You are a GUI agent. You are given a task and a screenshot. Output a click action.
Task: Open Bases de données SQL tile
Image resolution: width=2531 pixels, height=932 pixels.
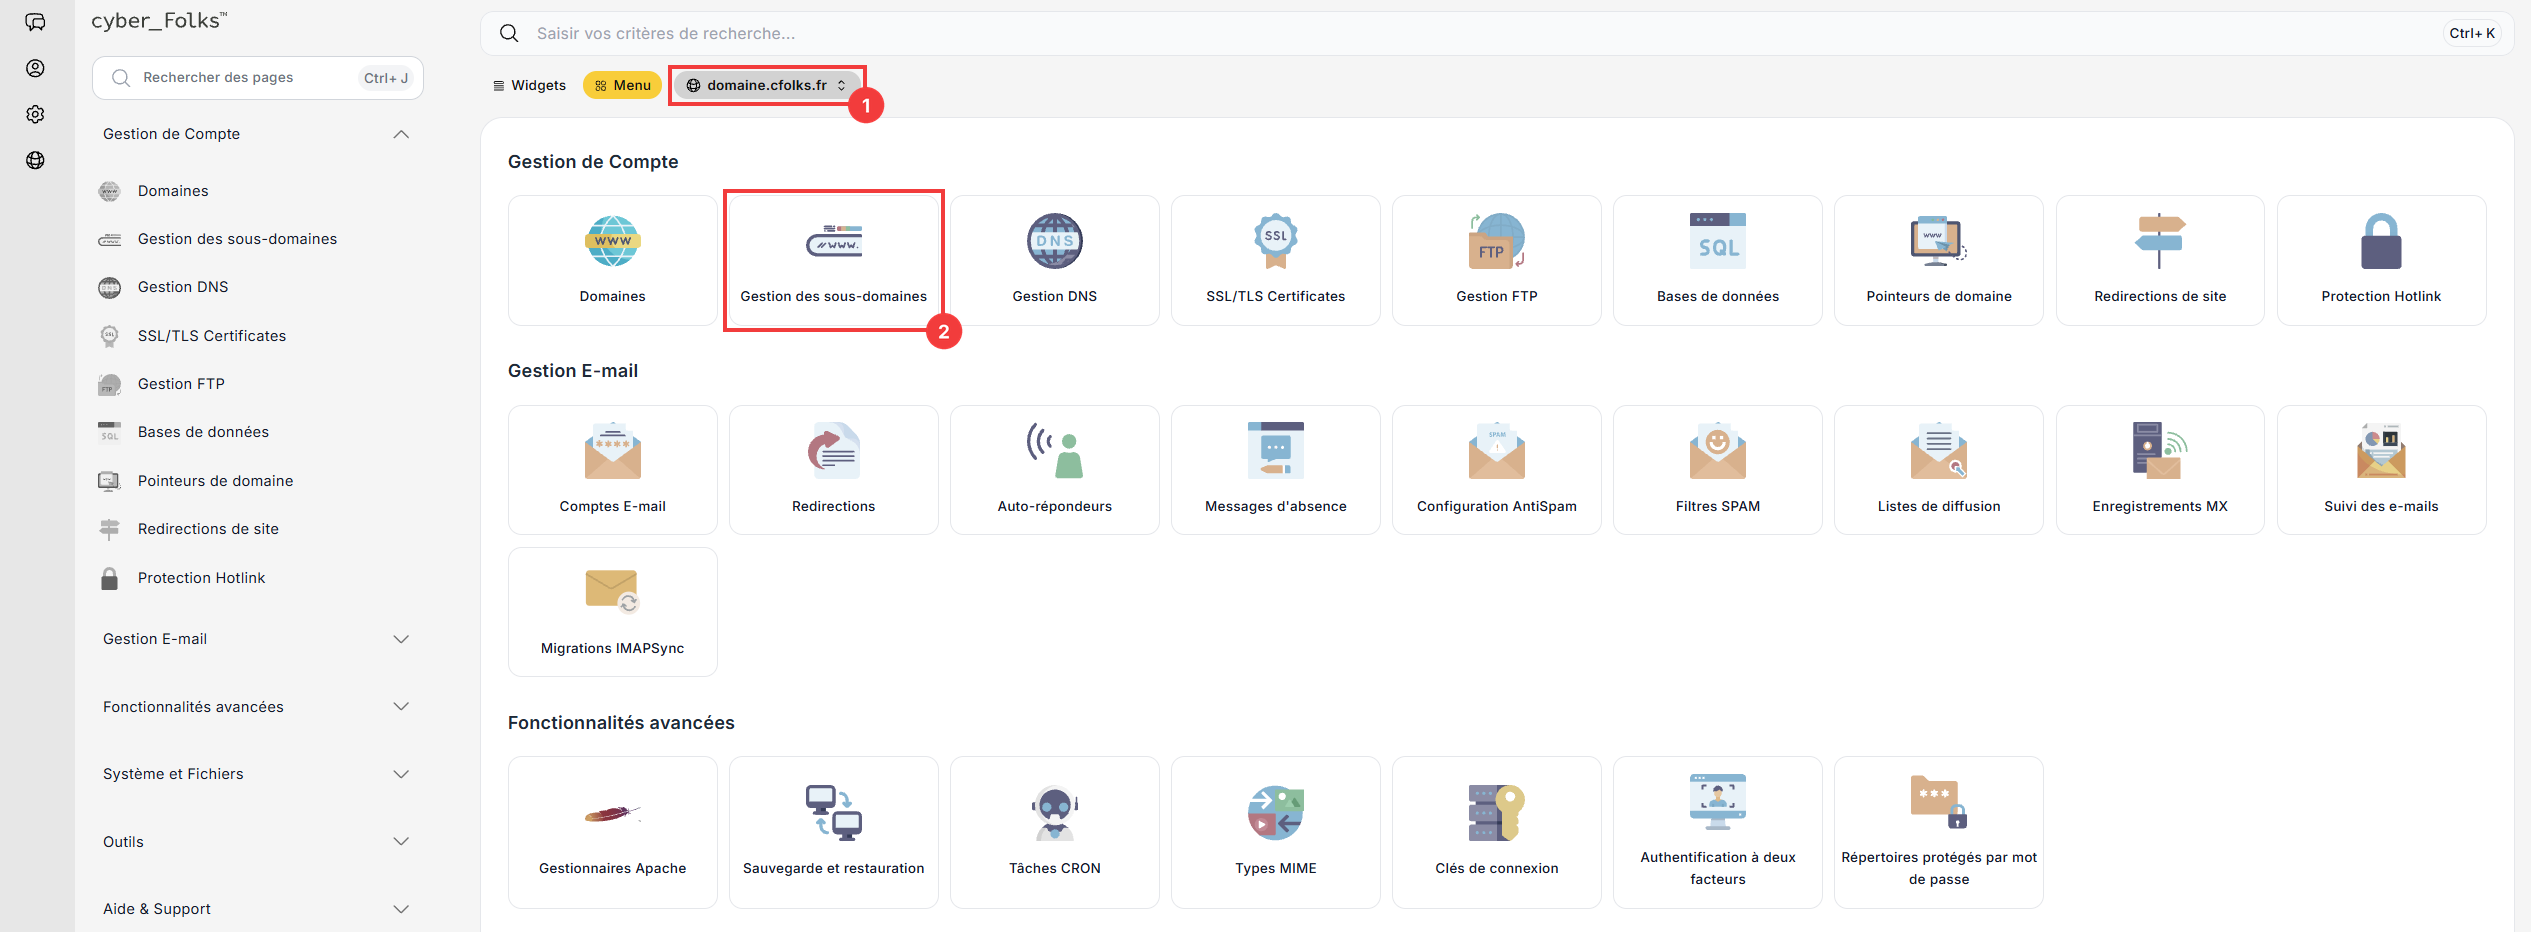pos(1717,260)
